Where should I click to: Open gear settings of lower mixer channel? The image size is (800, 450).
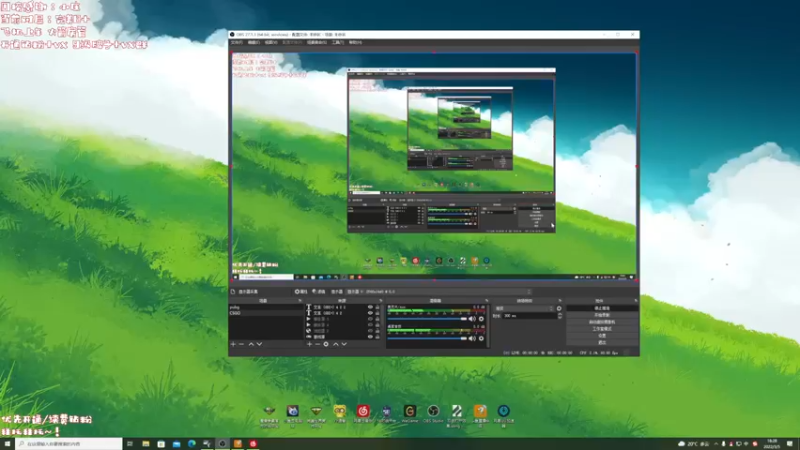[481, 338]
